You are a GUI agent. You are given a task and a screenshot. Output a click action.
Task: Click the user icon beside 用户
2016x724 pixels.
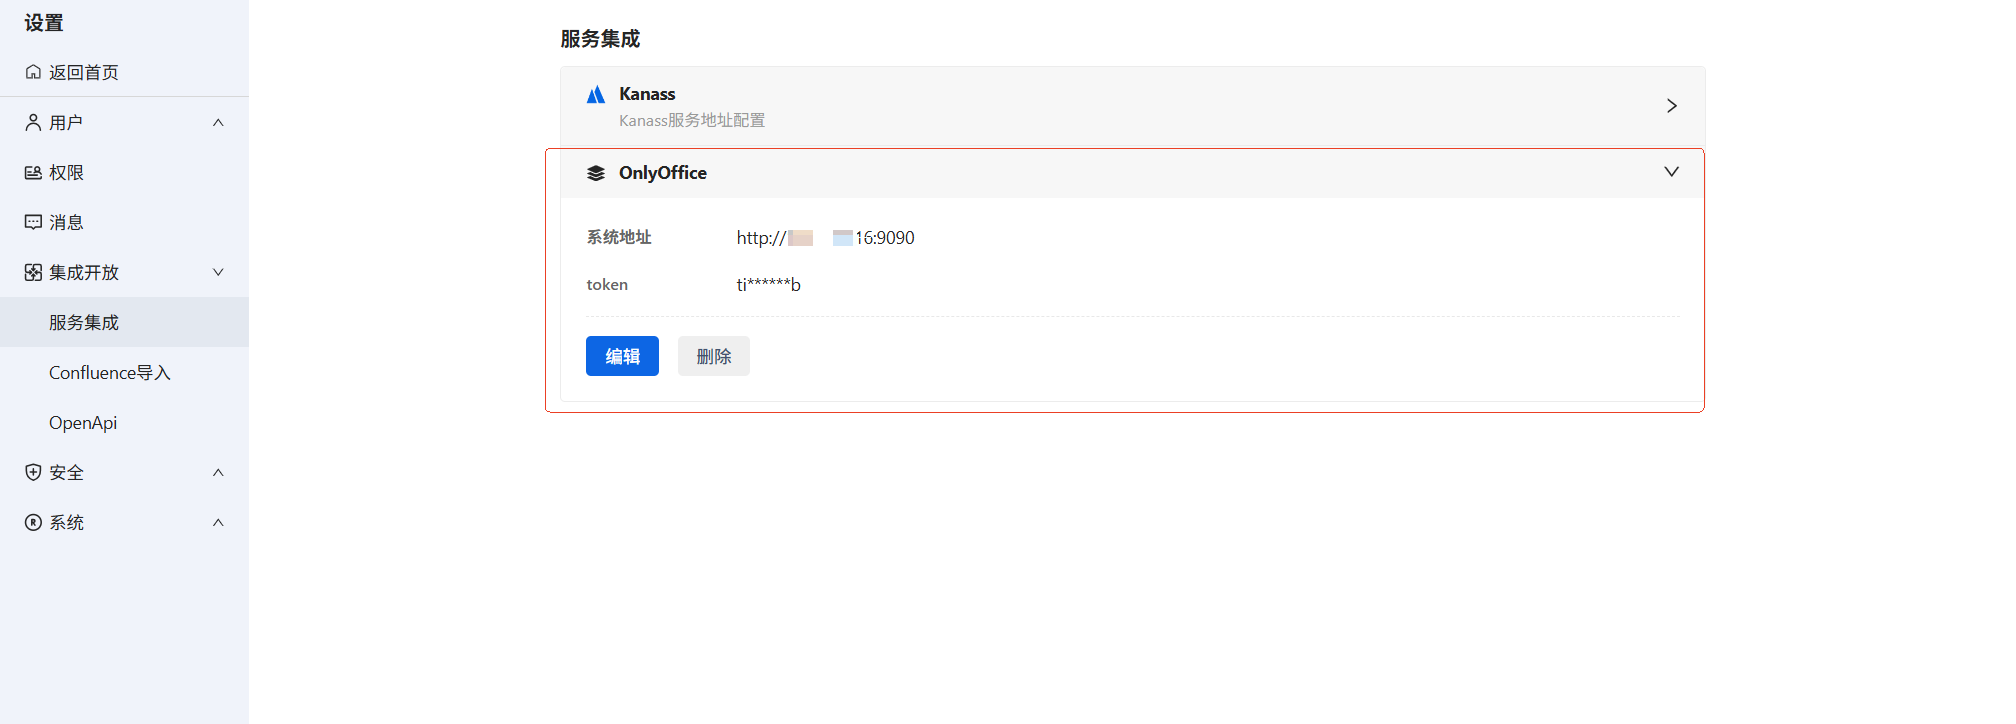(33, 122)
